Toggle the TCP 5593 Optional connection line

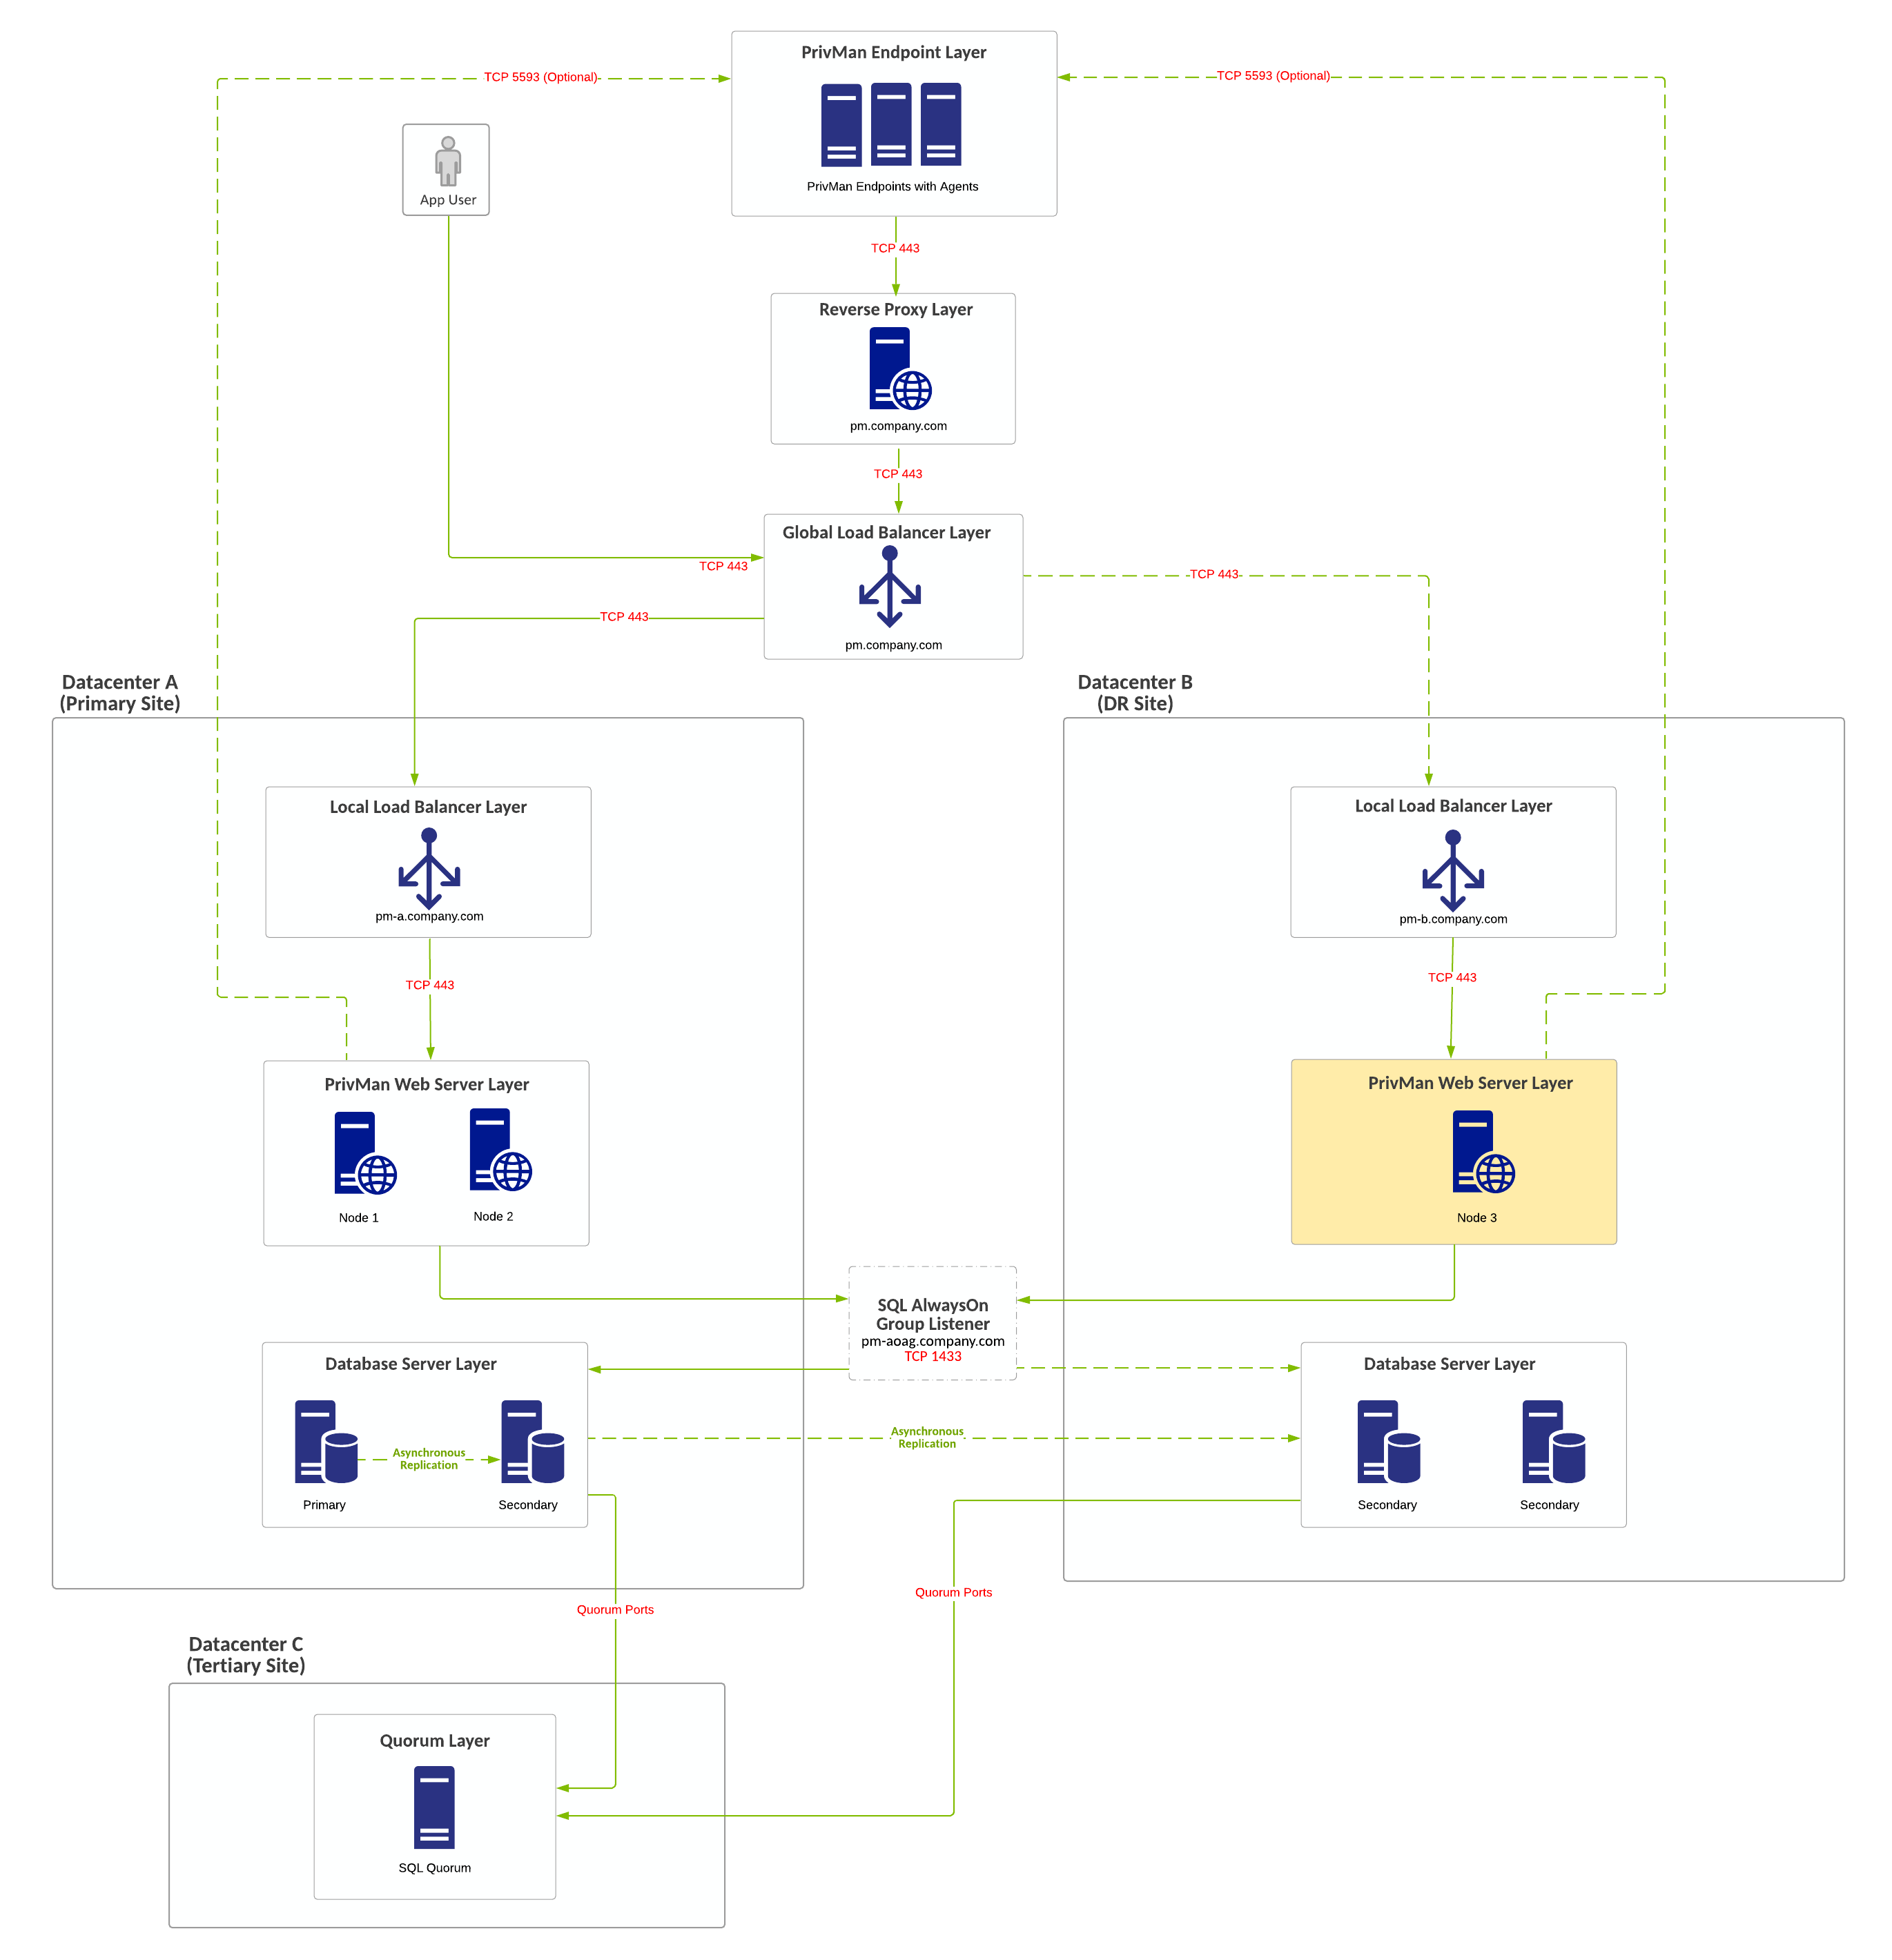(x=578, y=73)
